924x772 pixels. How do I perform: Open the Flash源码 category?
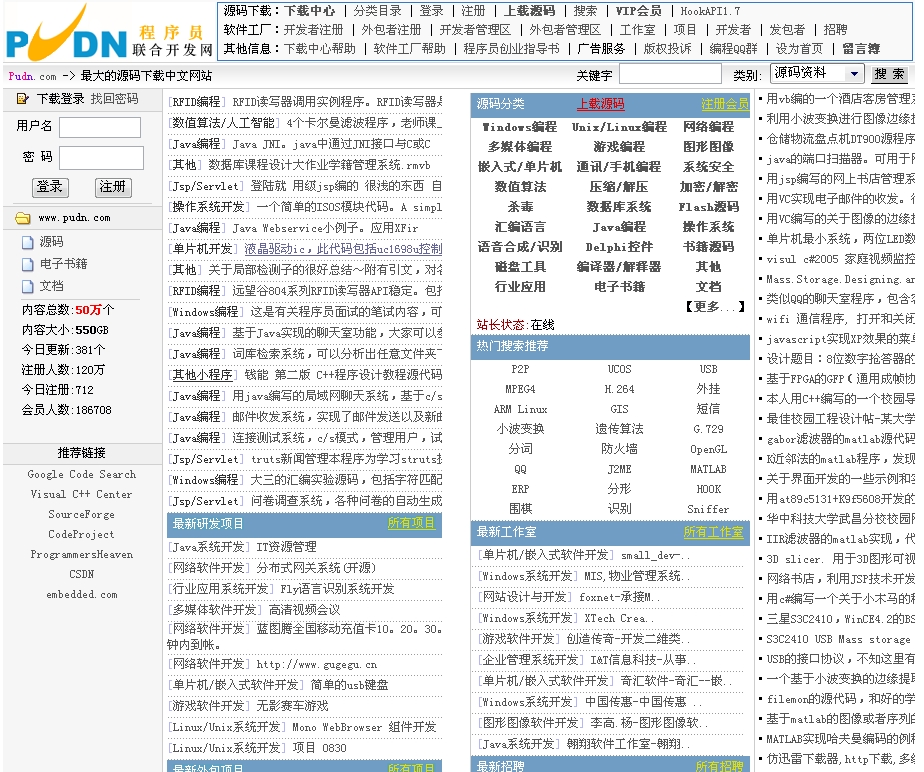click(x=708, y=207)
